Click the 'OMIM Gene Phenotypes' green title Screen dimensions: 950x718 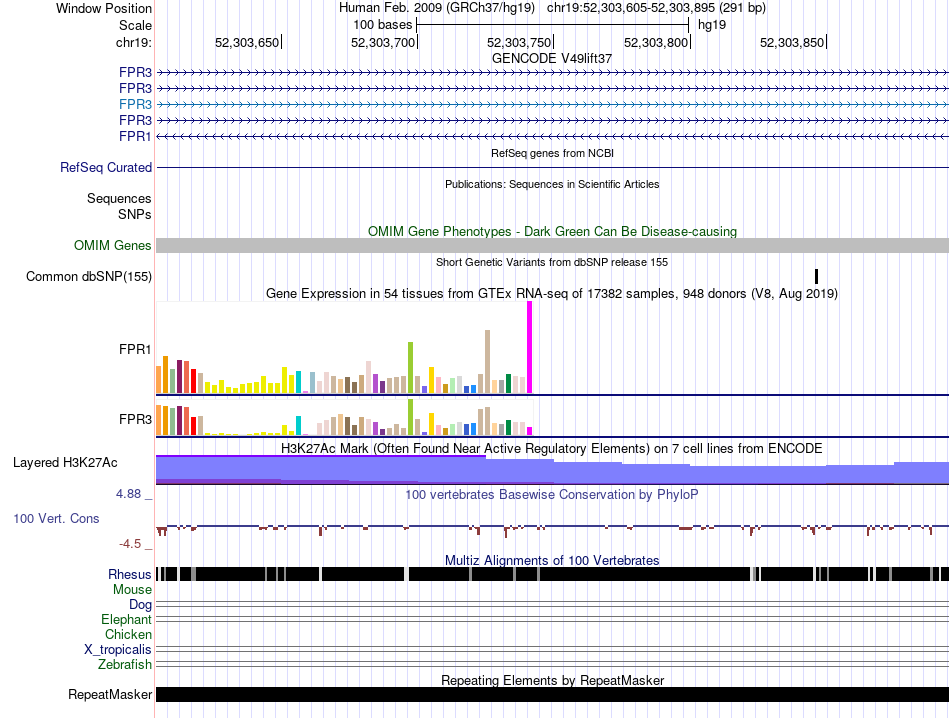point(553,231)
